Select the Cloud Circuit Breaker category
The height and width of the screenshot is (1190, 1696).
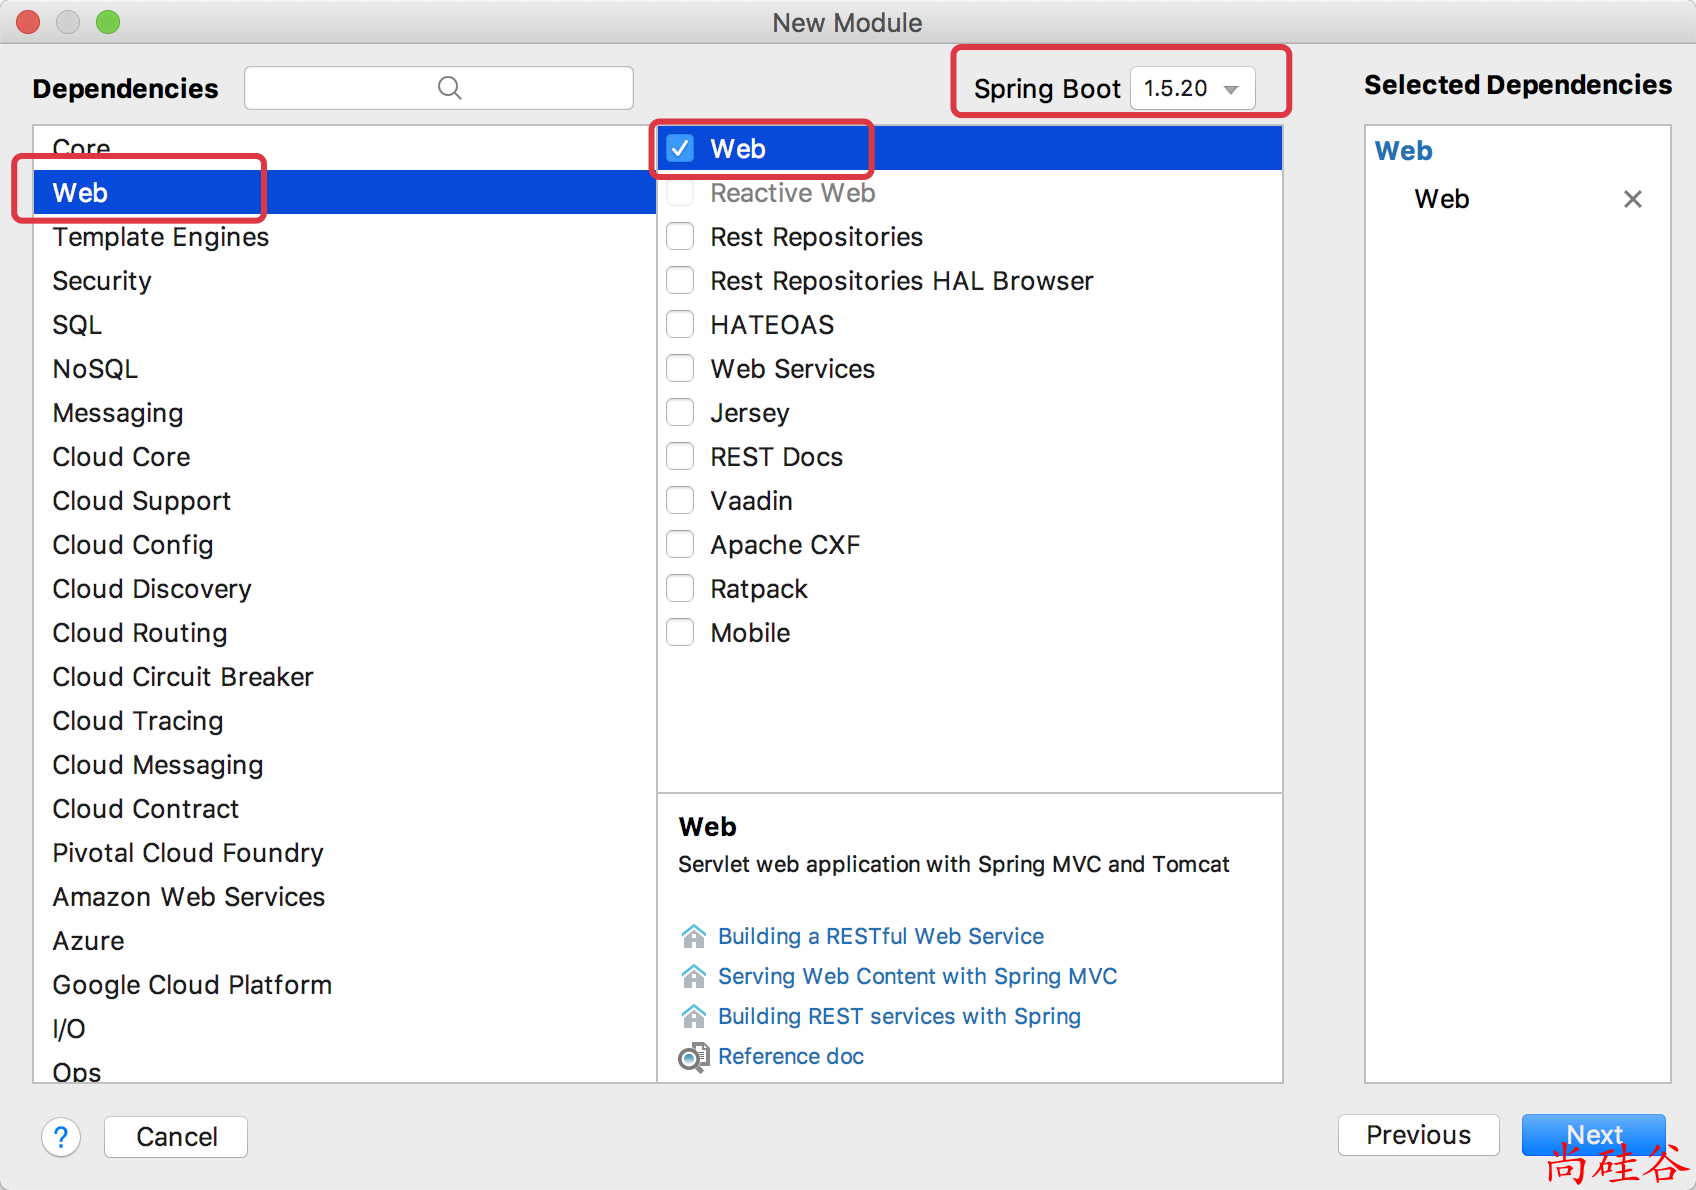tap(344, 677)
